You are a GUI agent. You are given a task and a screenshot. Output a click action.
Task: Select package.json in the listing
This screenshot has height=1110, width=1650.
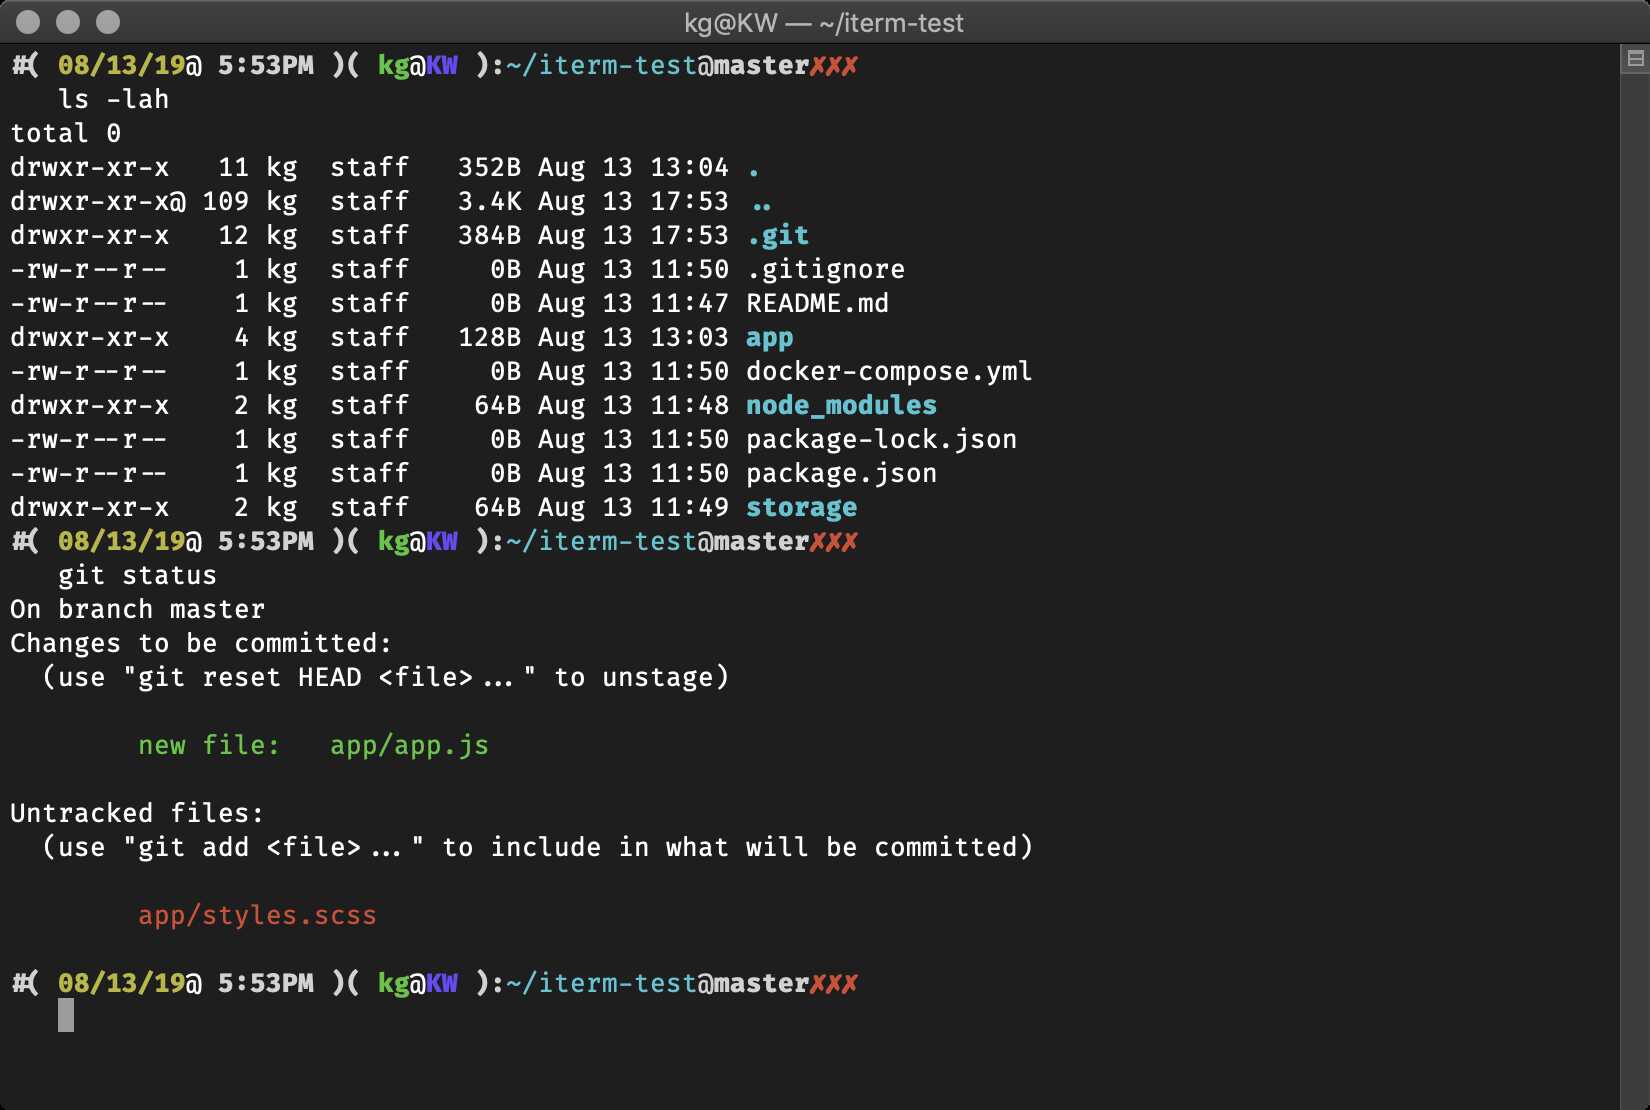[x=841, y=473]
